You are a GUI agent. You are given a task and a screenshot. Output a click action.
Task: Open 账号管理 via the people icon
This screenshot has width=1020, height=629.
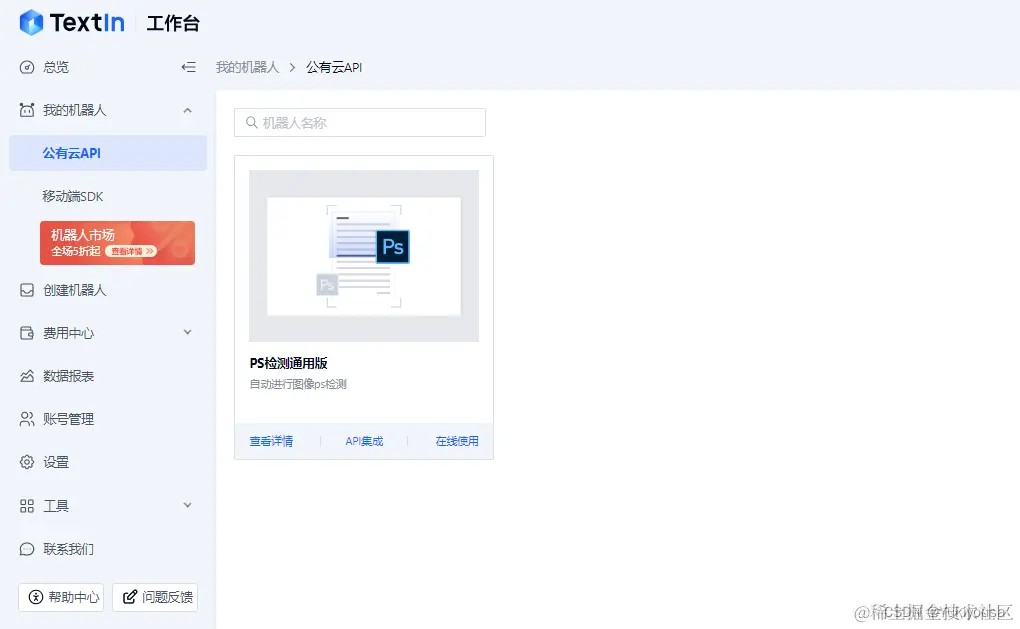25,419
